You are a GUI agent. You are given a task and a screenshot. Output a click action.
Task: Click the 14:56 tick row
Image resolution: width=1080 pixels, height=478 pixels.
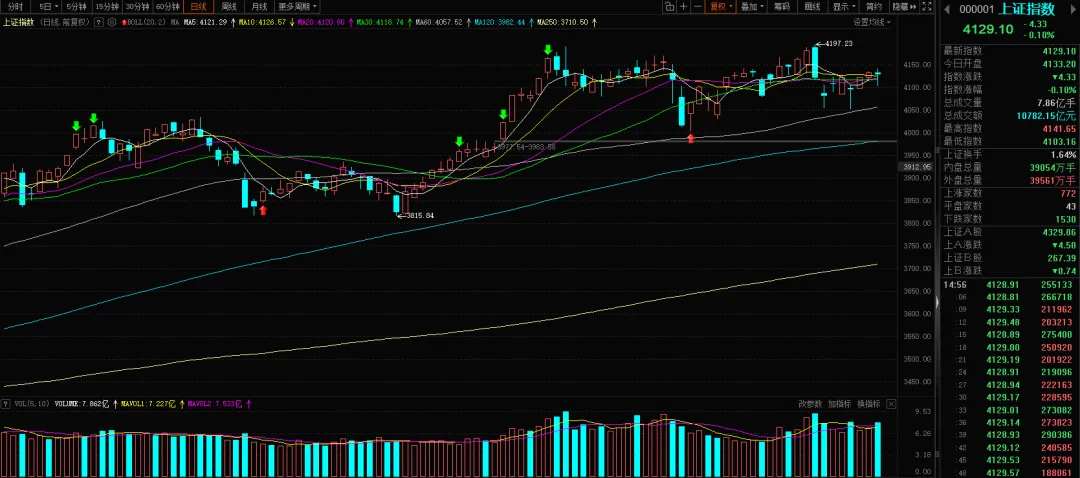(x=1009, y=284)
